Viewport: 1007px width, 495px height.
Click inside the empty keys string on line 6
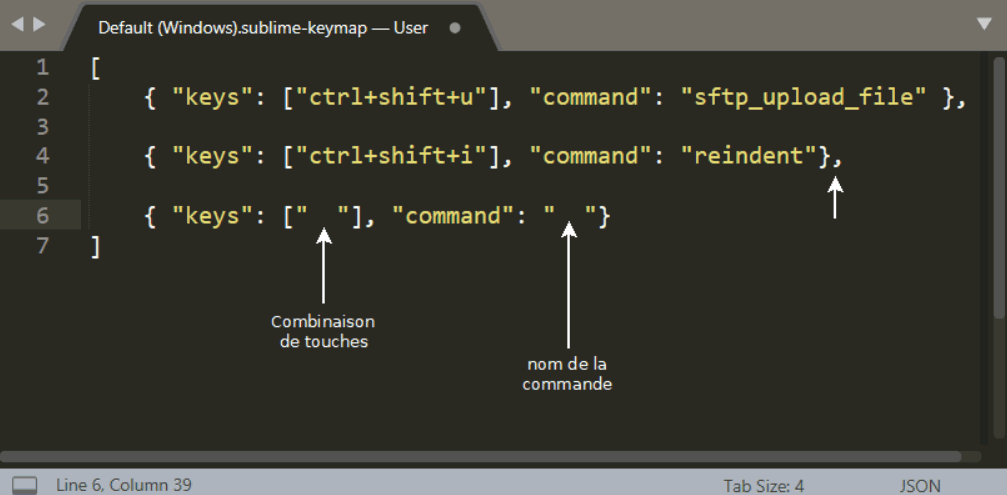tap(324, 215)
